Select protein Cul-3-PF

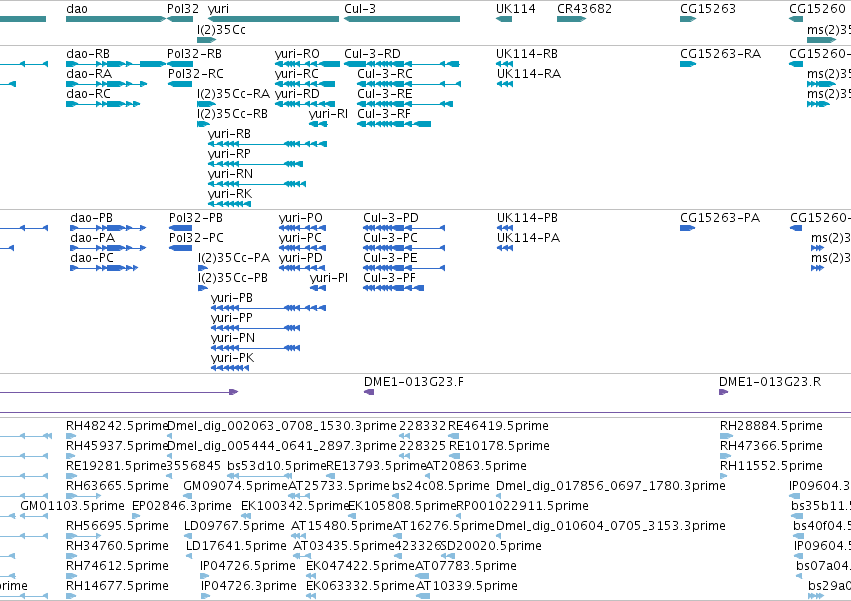click(390, 278)
